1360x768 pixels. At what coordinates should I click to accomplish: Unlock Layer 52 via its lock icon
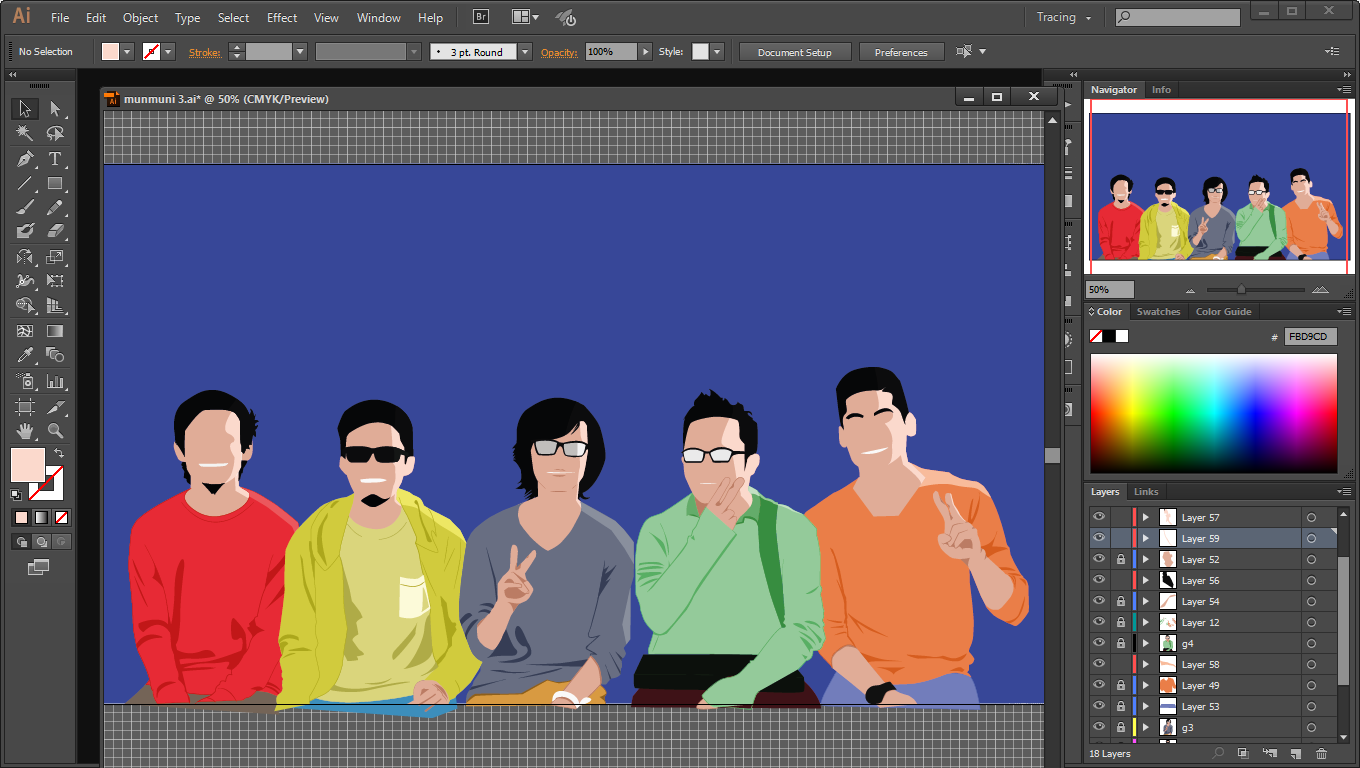[x=1120, y=560]
